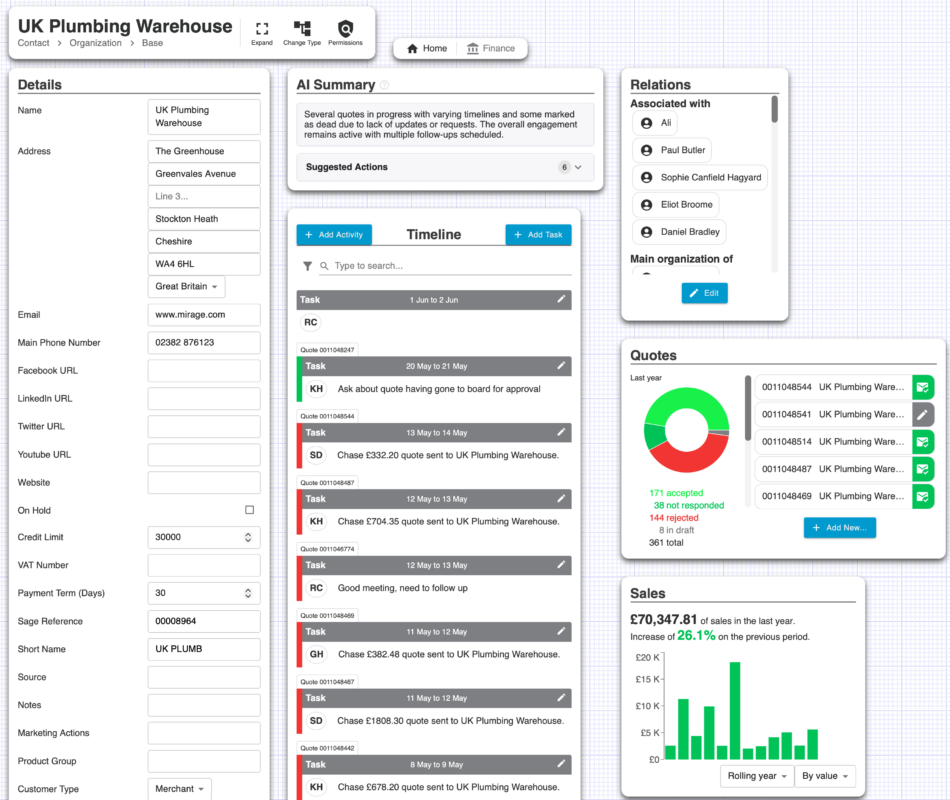The width and height of the screenshot is (950, 800).
Task: Click the Main Phone Number field
Action: 204,343
